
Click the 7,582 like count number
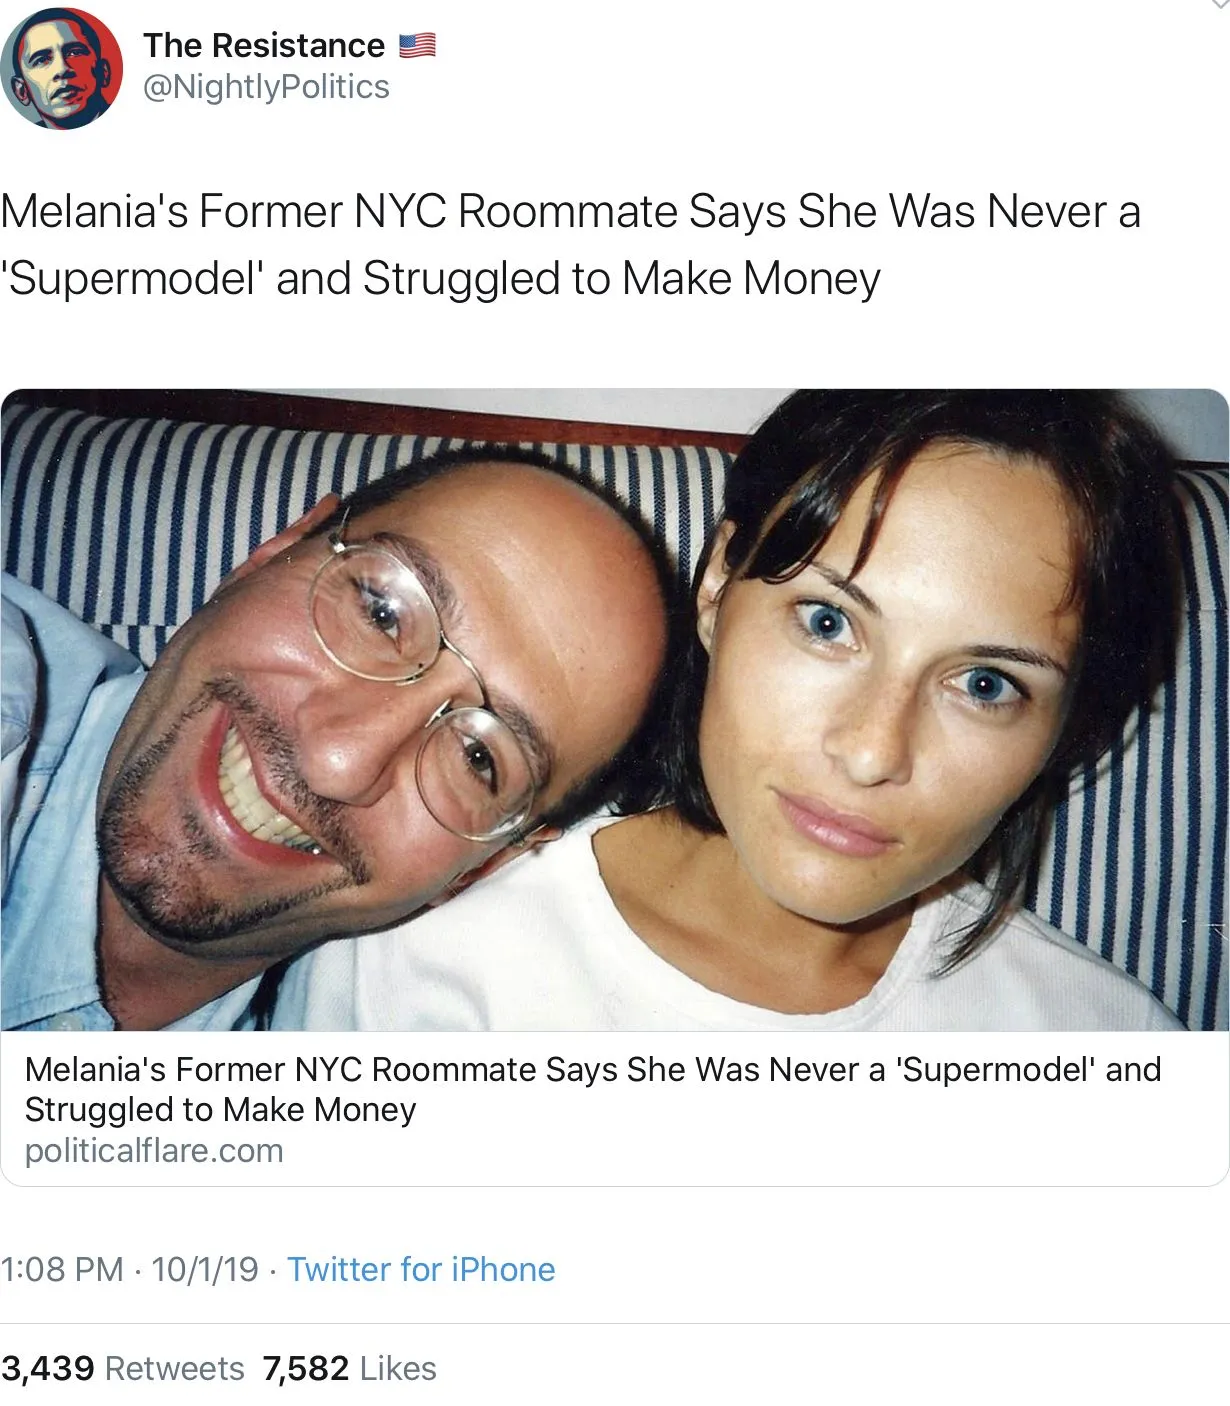pyautogui.click(x=306, y=1368)
